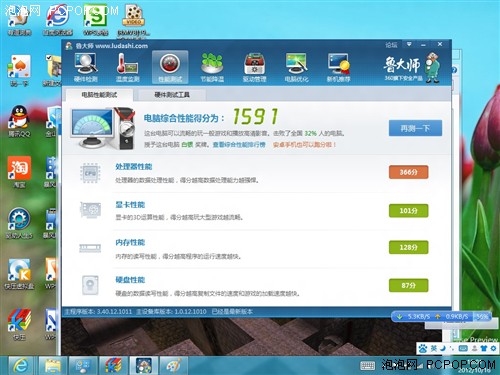Viewport: 500px width, 375px height.
Task: Open 查看综合性能排行榜 ranking link
Action: 239,144
